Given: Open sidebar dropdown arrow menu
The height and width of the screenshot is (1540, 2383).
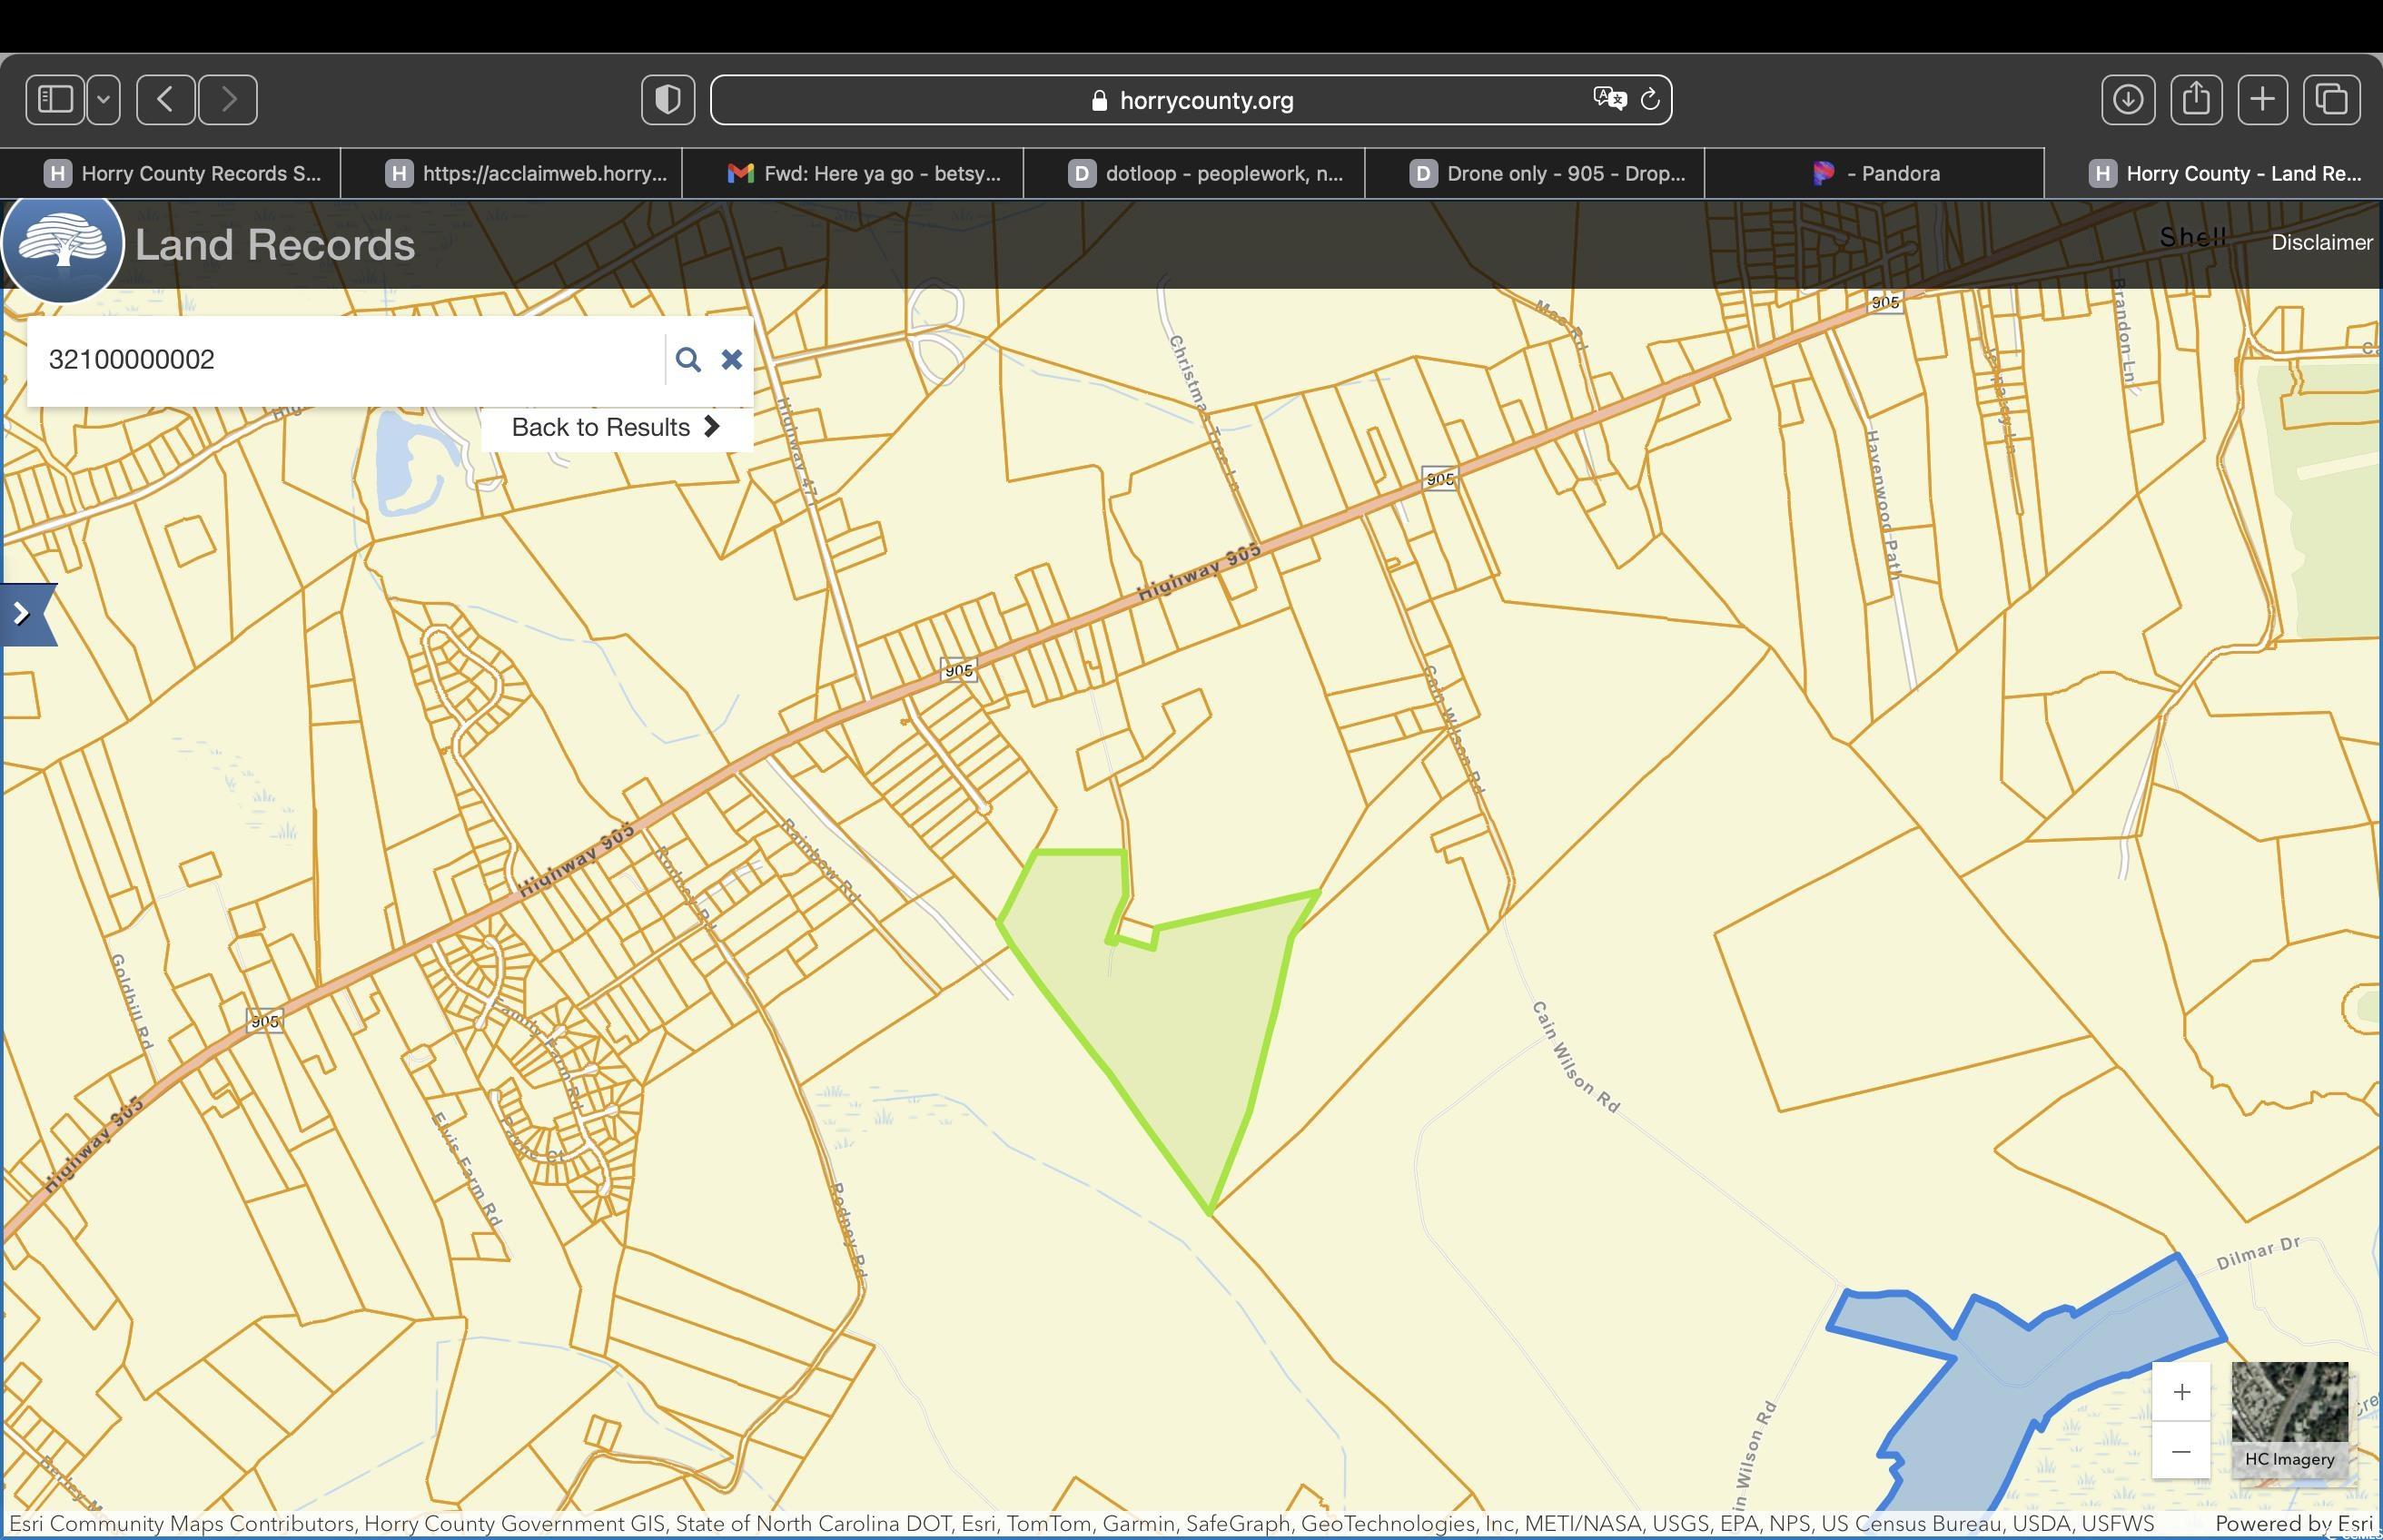Looking at the screenshot, I should 103,100.
